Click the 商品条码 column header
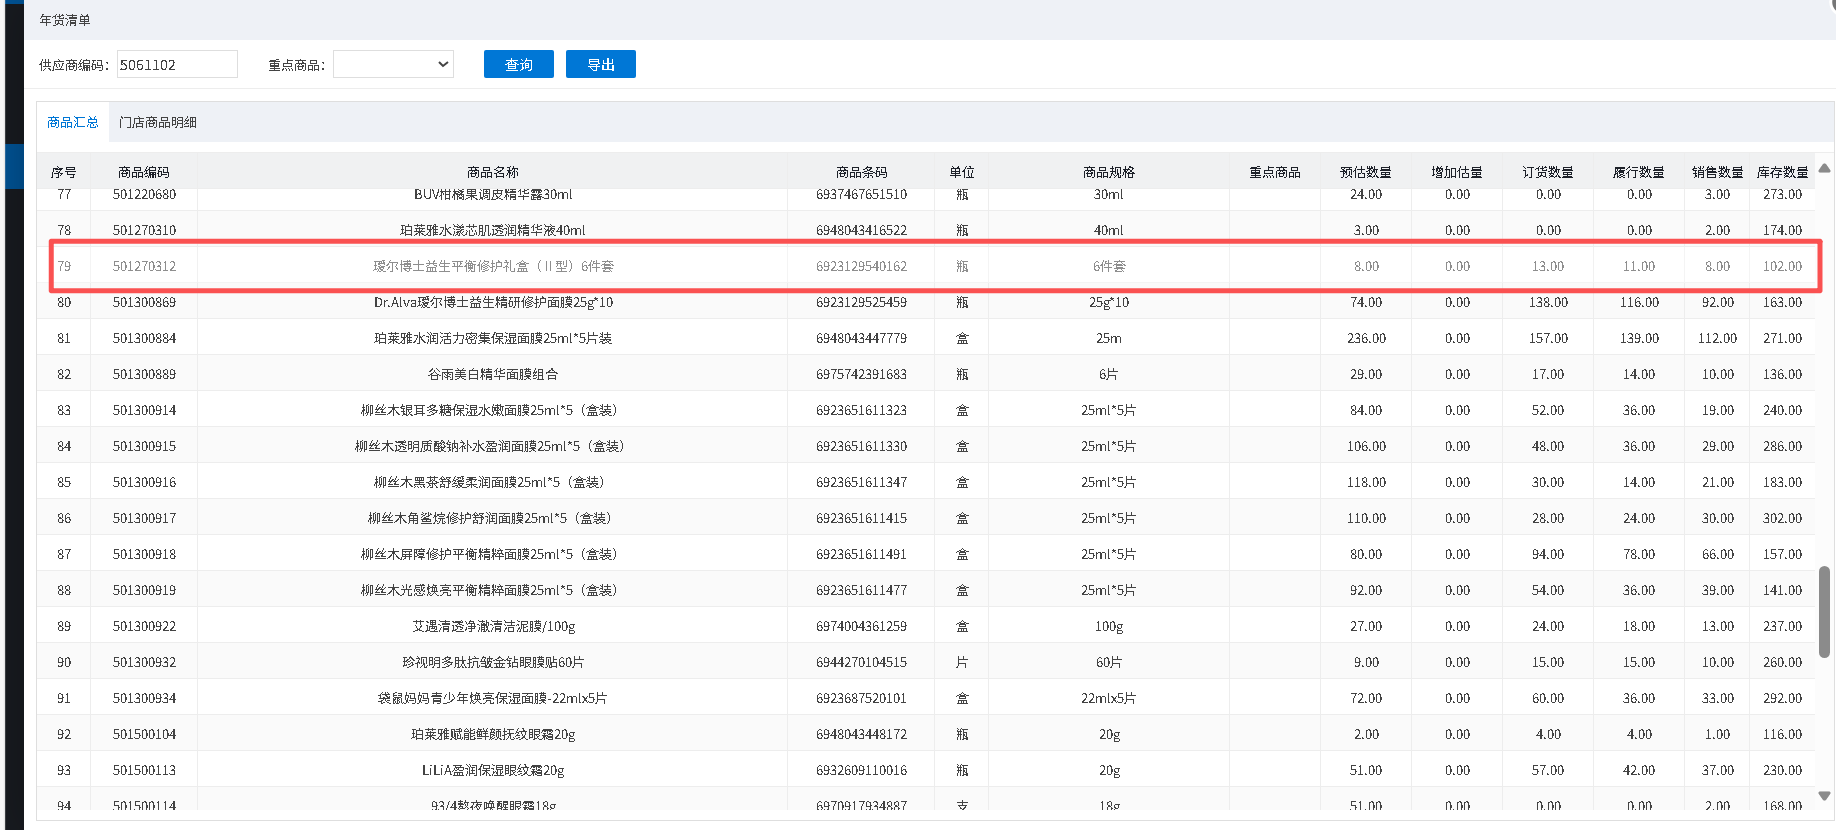This screenshot has height=830, width=1836. (x=861, y=172)
